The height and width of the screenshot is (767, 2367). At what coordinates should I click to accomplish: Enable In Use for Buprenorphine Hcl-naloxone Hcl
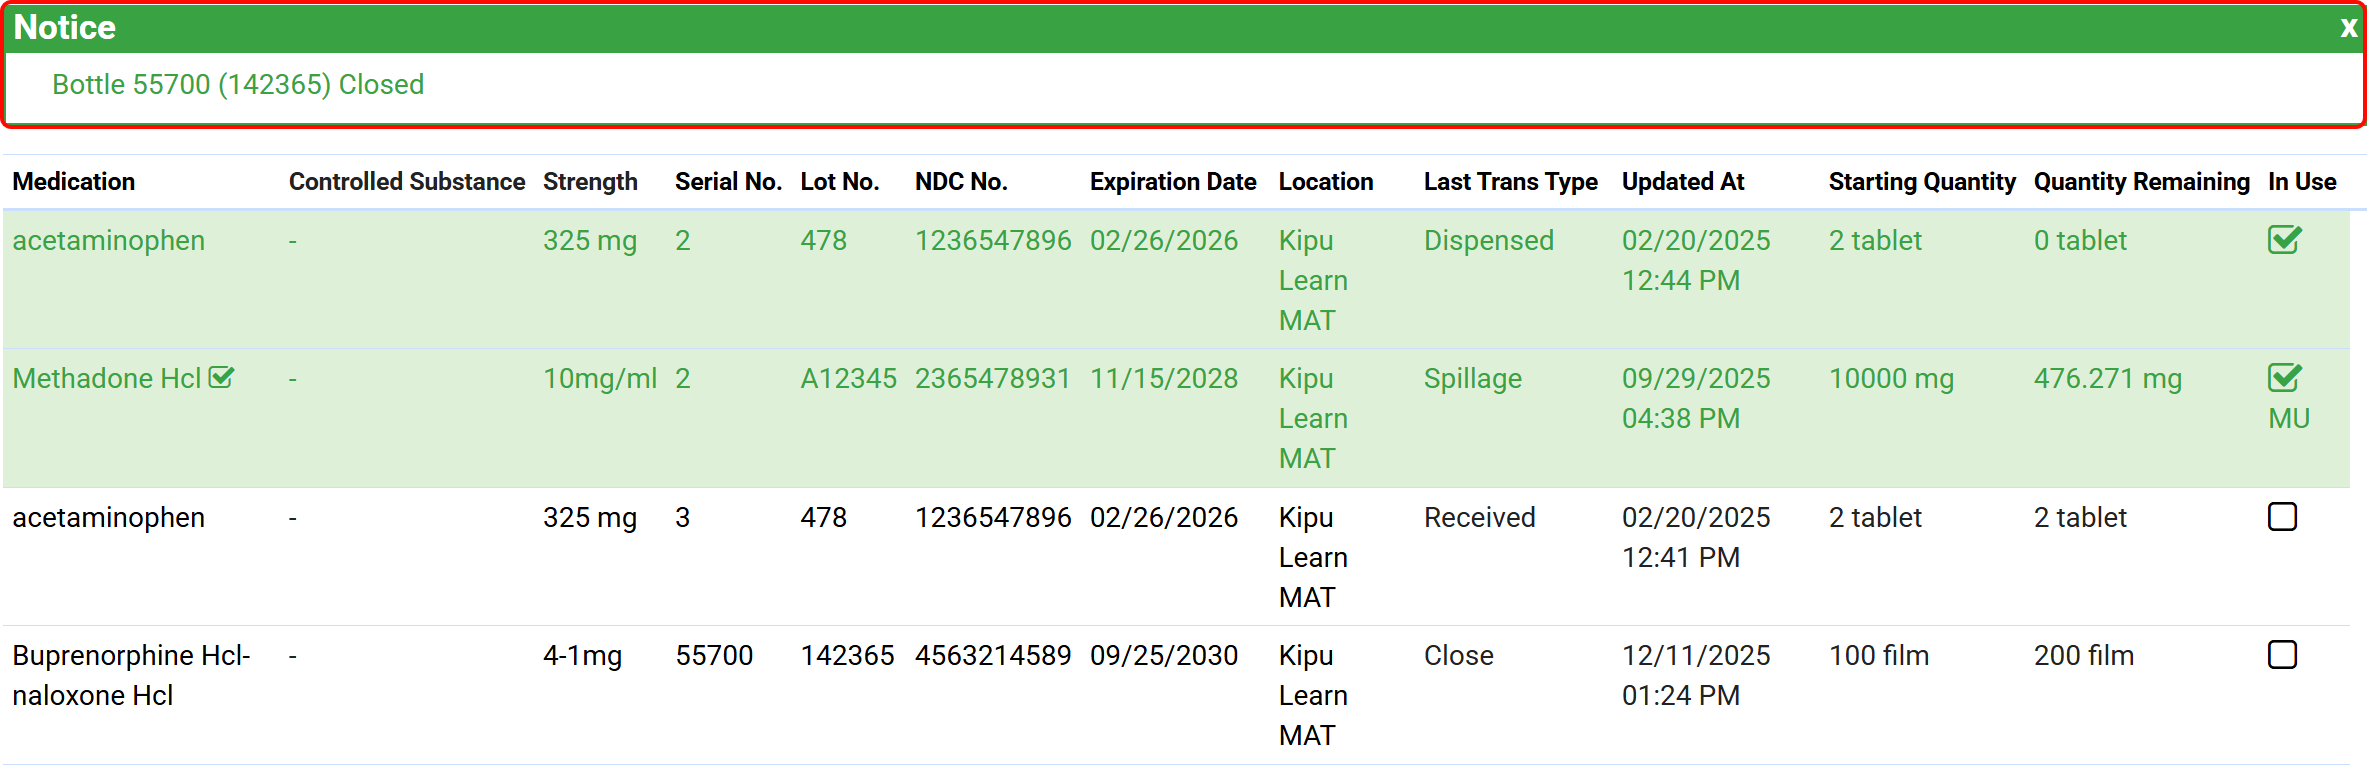[2282, 655]
